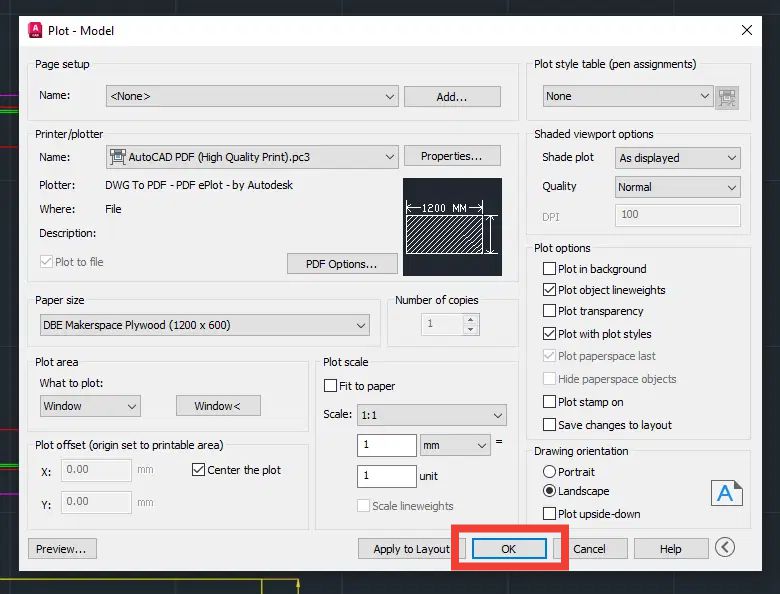The image size is (780, 594).
Task: Click the Plot offset Y field
Action: point(96,502)
